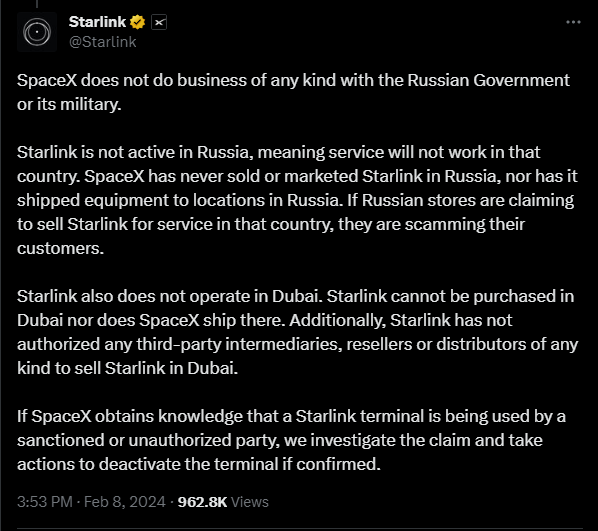Open the @Starlink handle link
The width and height of the screenshot is (598, 531).
click(x=103, y=42)
